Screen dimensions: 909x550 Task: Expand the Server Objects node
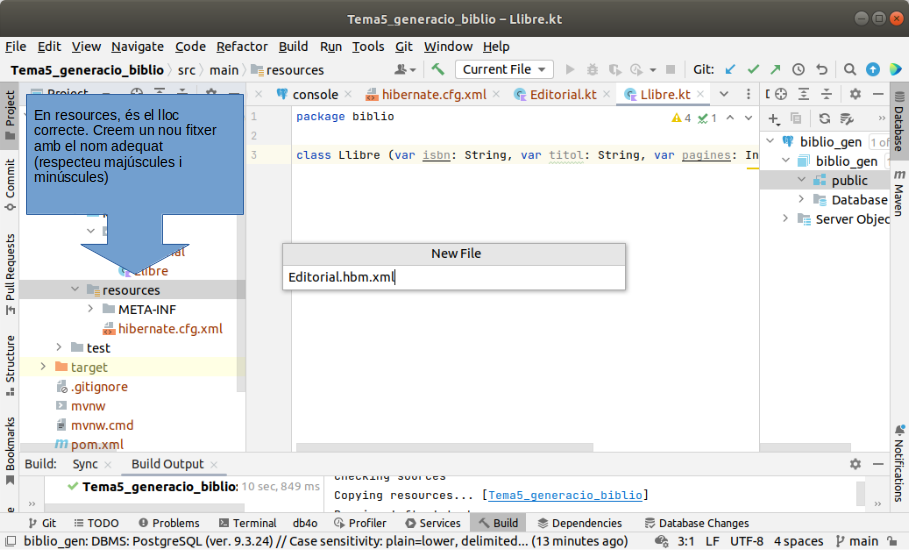click(x=786, y=218)
